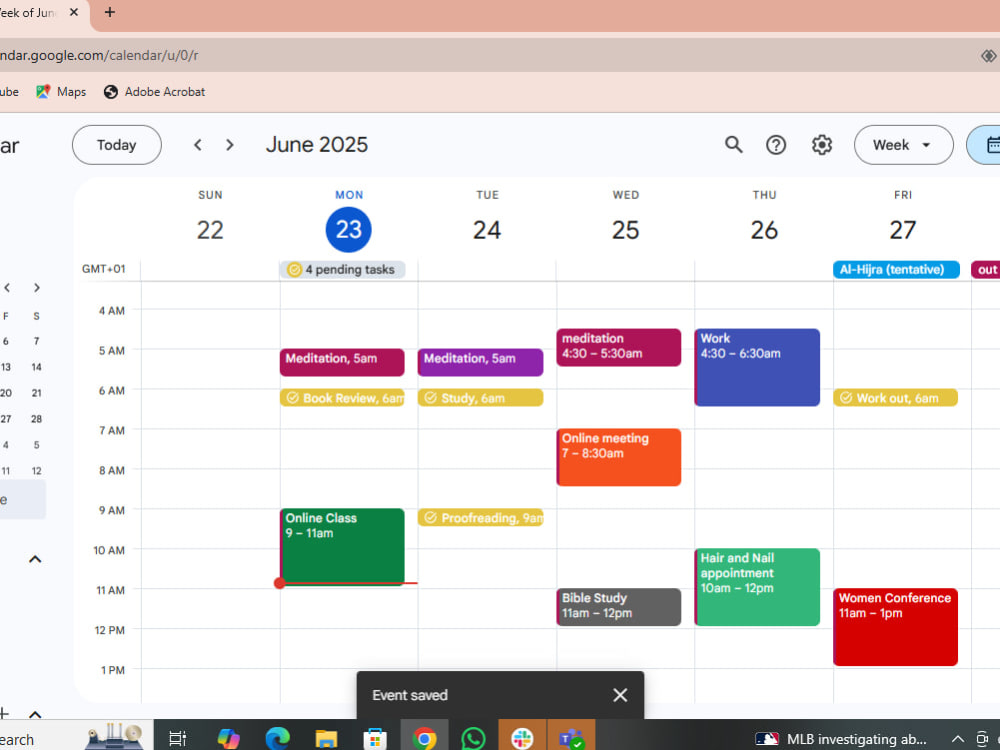Mini calendar previous month arrow

[7, 288]
